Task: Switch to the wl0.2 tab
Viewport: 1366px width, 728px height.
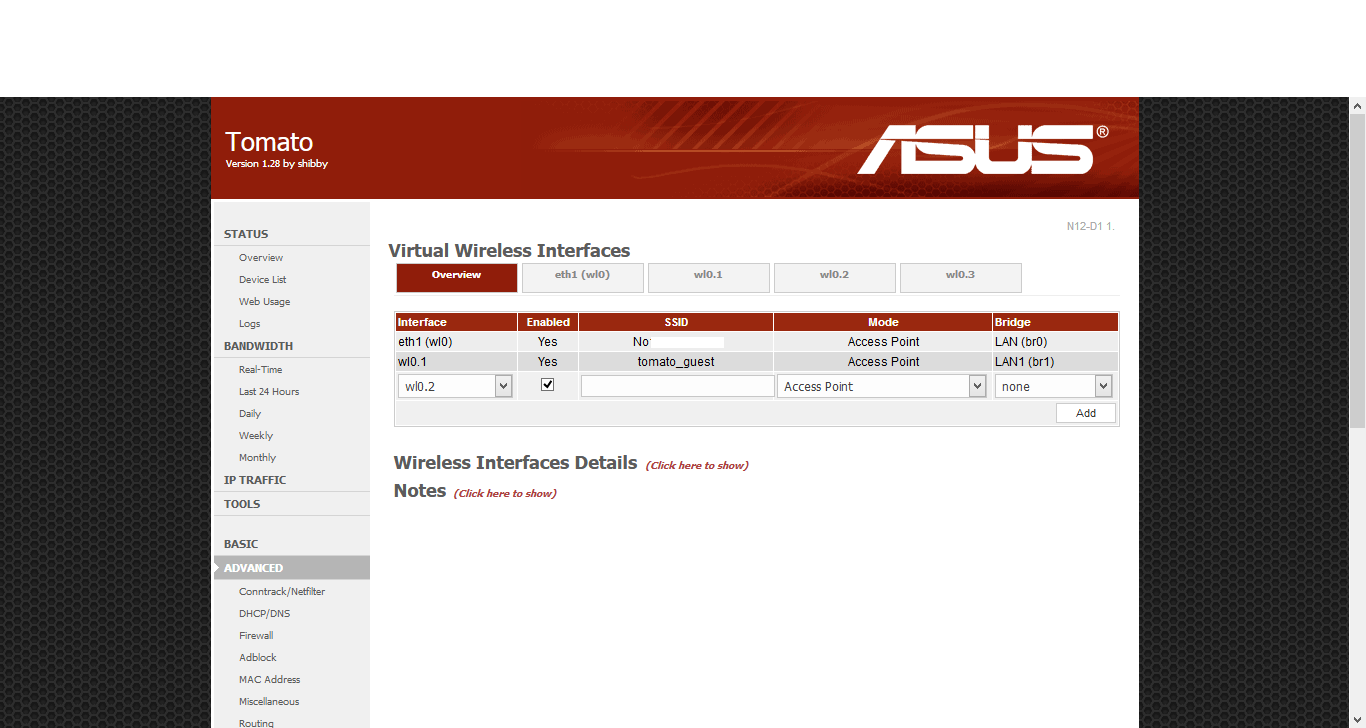Action: (835, 277)
